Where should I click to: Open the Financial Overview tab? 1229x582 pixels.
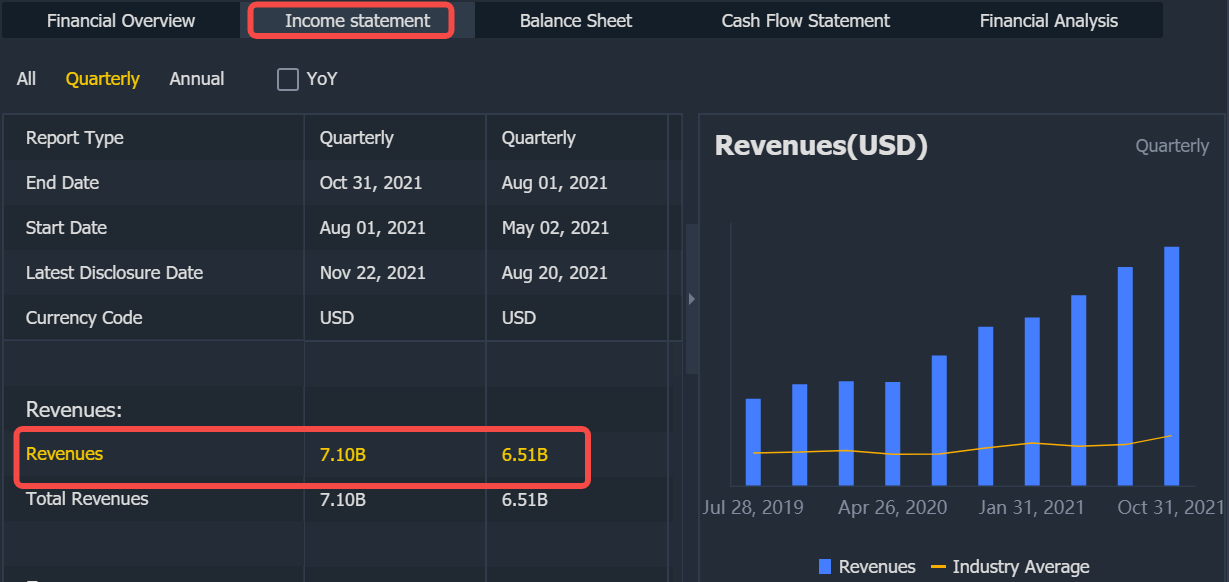(x=121, y=21)
